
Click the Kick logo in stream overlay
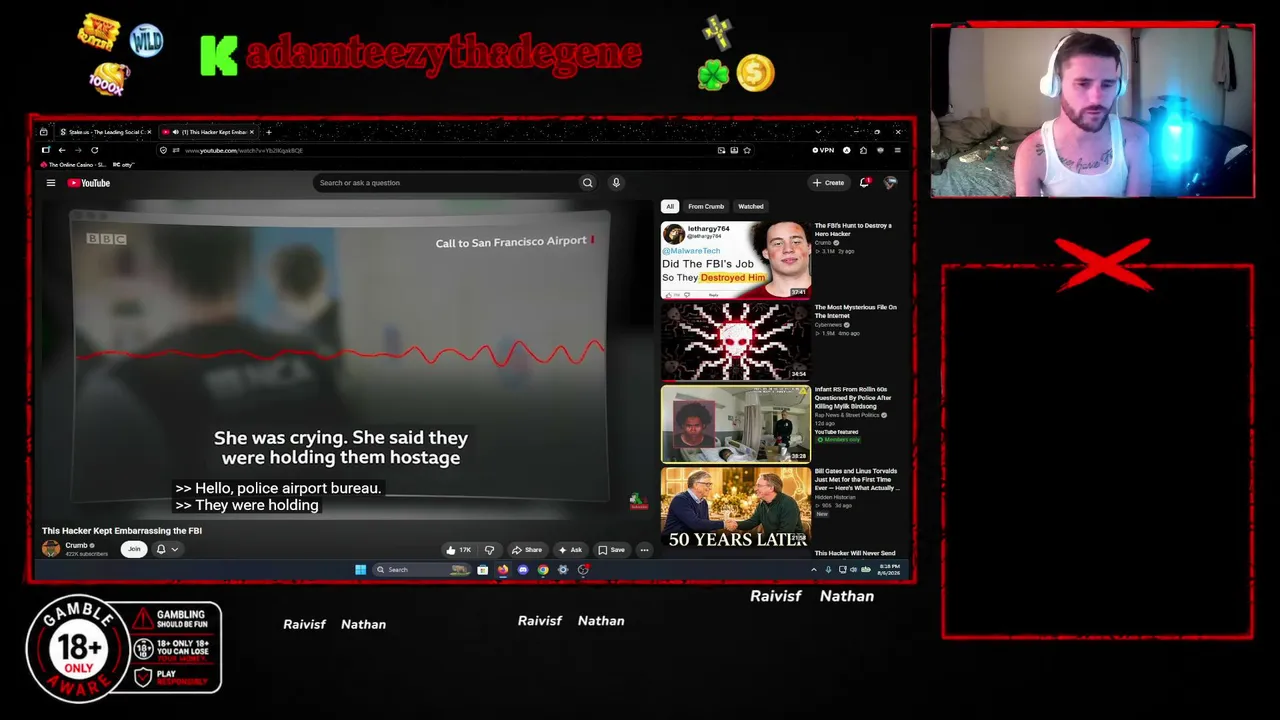click(x=219, y=56)
